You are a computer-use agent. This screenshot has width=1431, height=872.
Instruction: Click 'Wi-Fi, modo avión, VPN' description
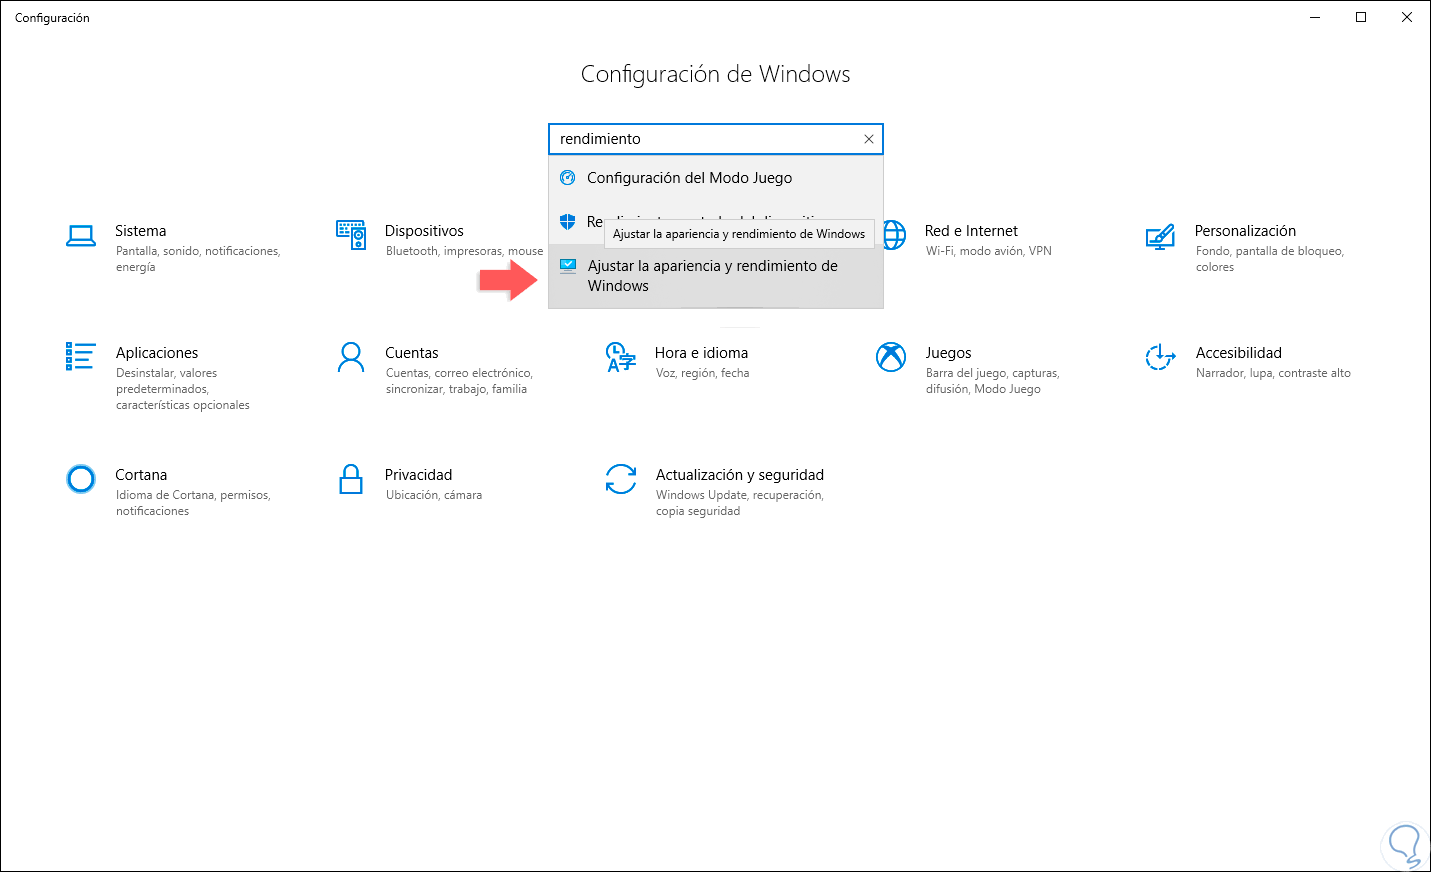pos(989,251)
